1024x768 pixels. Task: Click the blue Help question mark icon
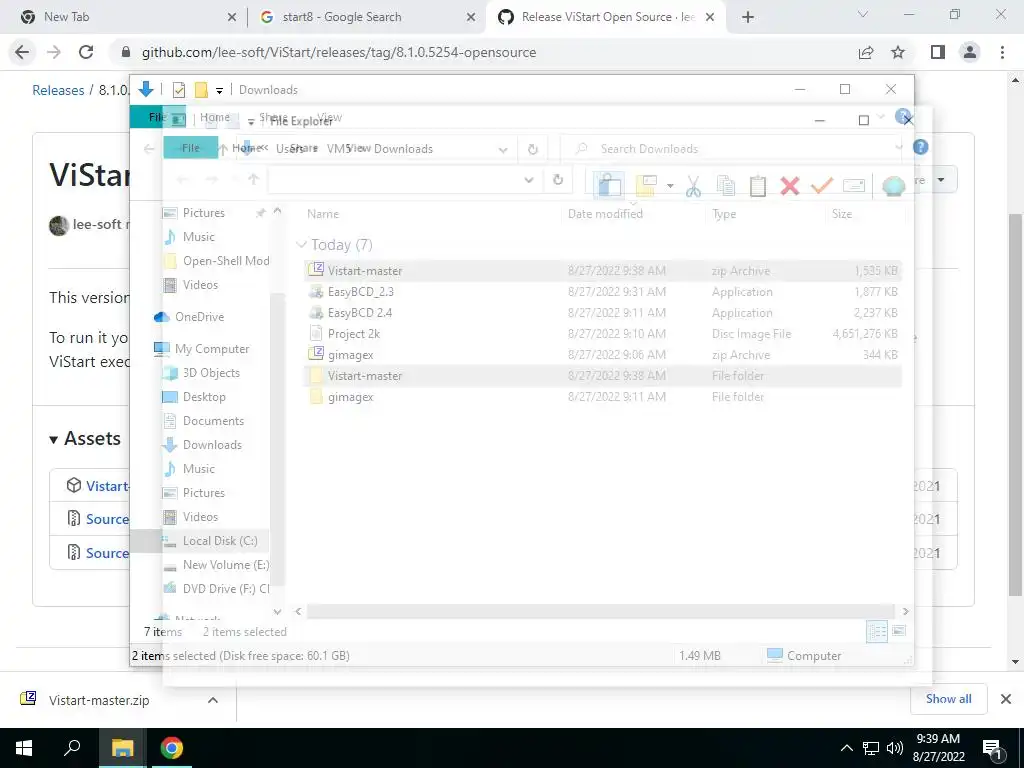tap(920, 147)
